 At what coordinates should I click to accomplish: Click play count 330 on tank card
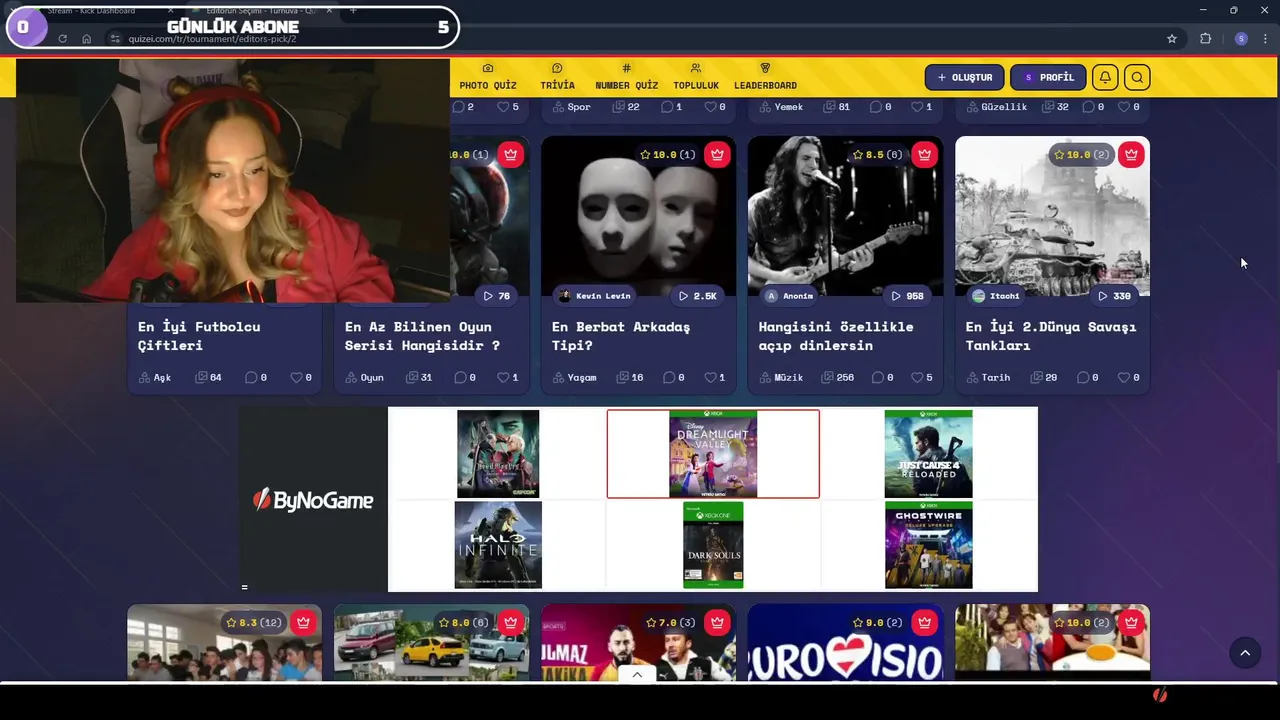[1115, 296]
